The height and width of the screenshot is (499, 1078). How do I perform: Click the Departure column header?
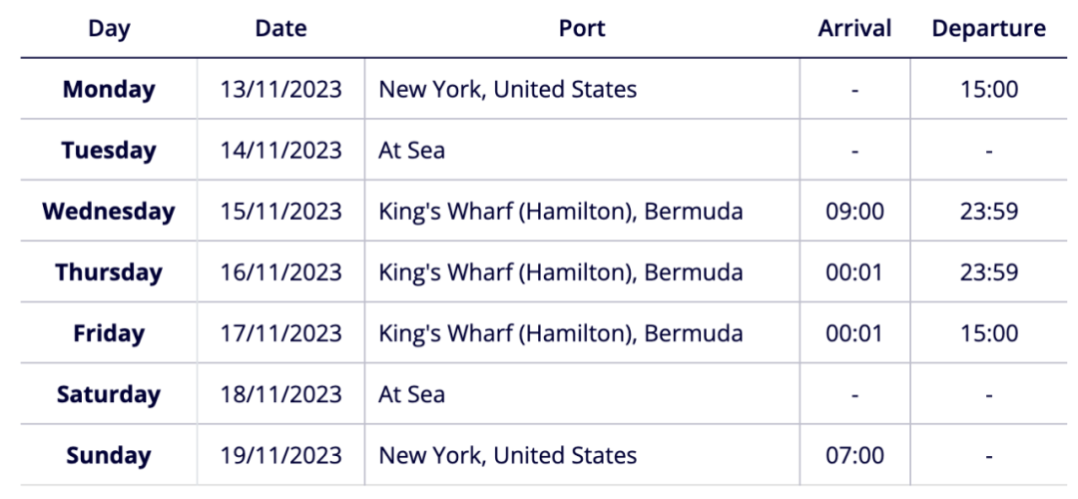[989, 29]
